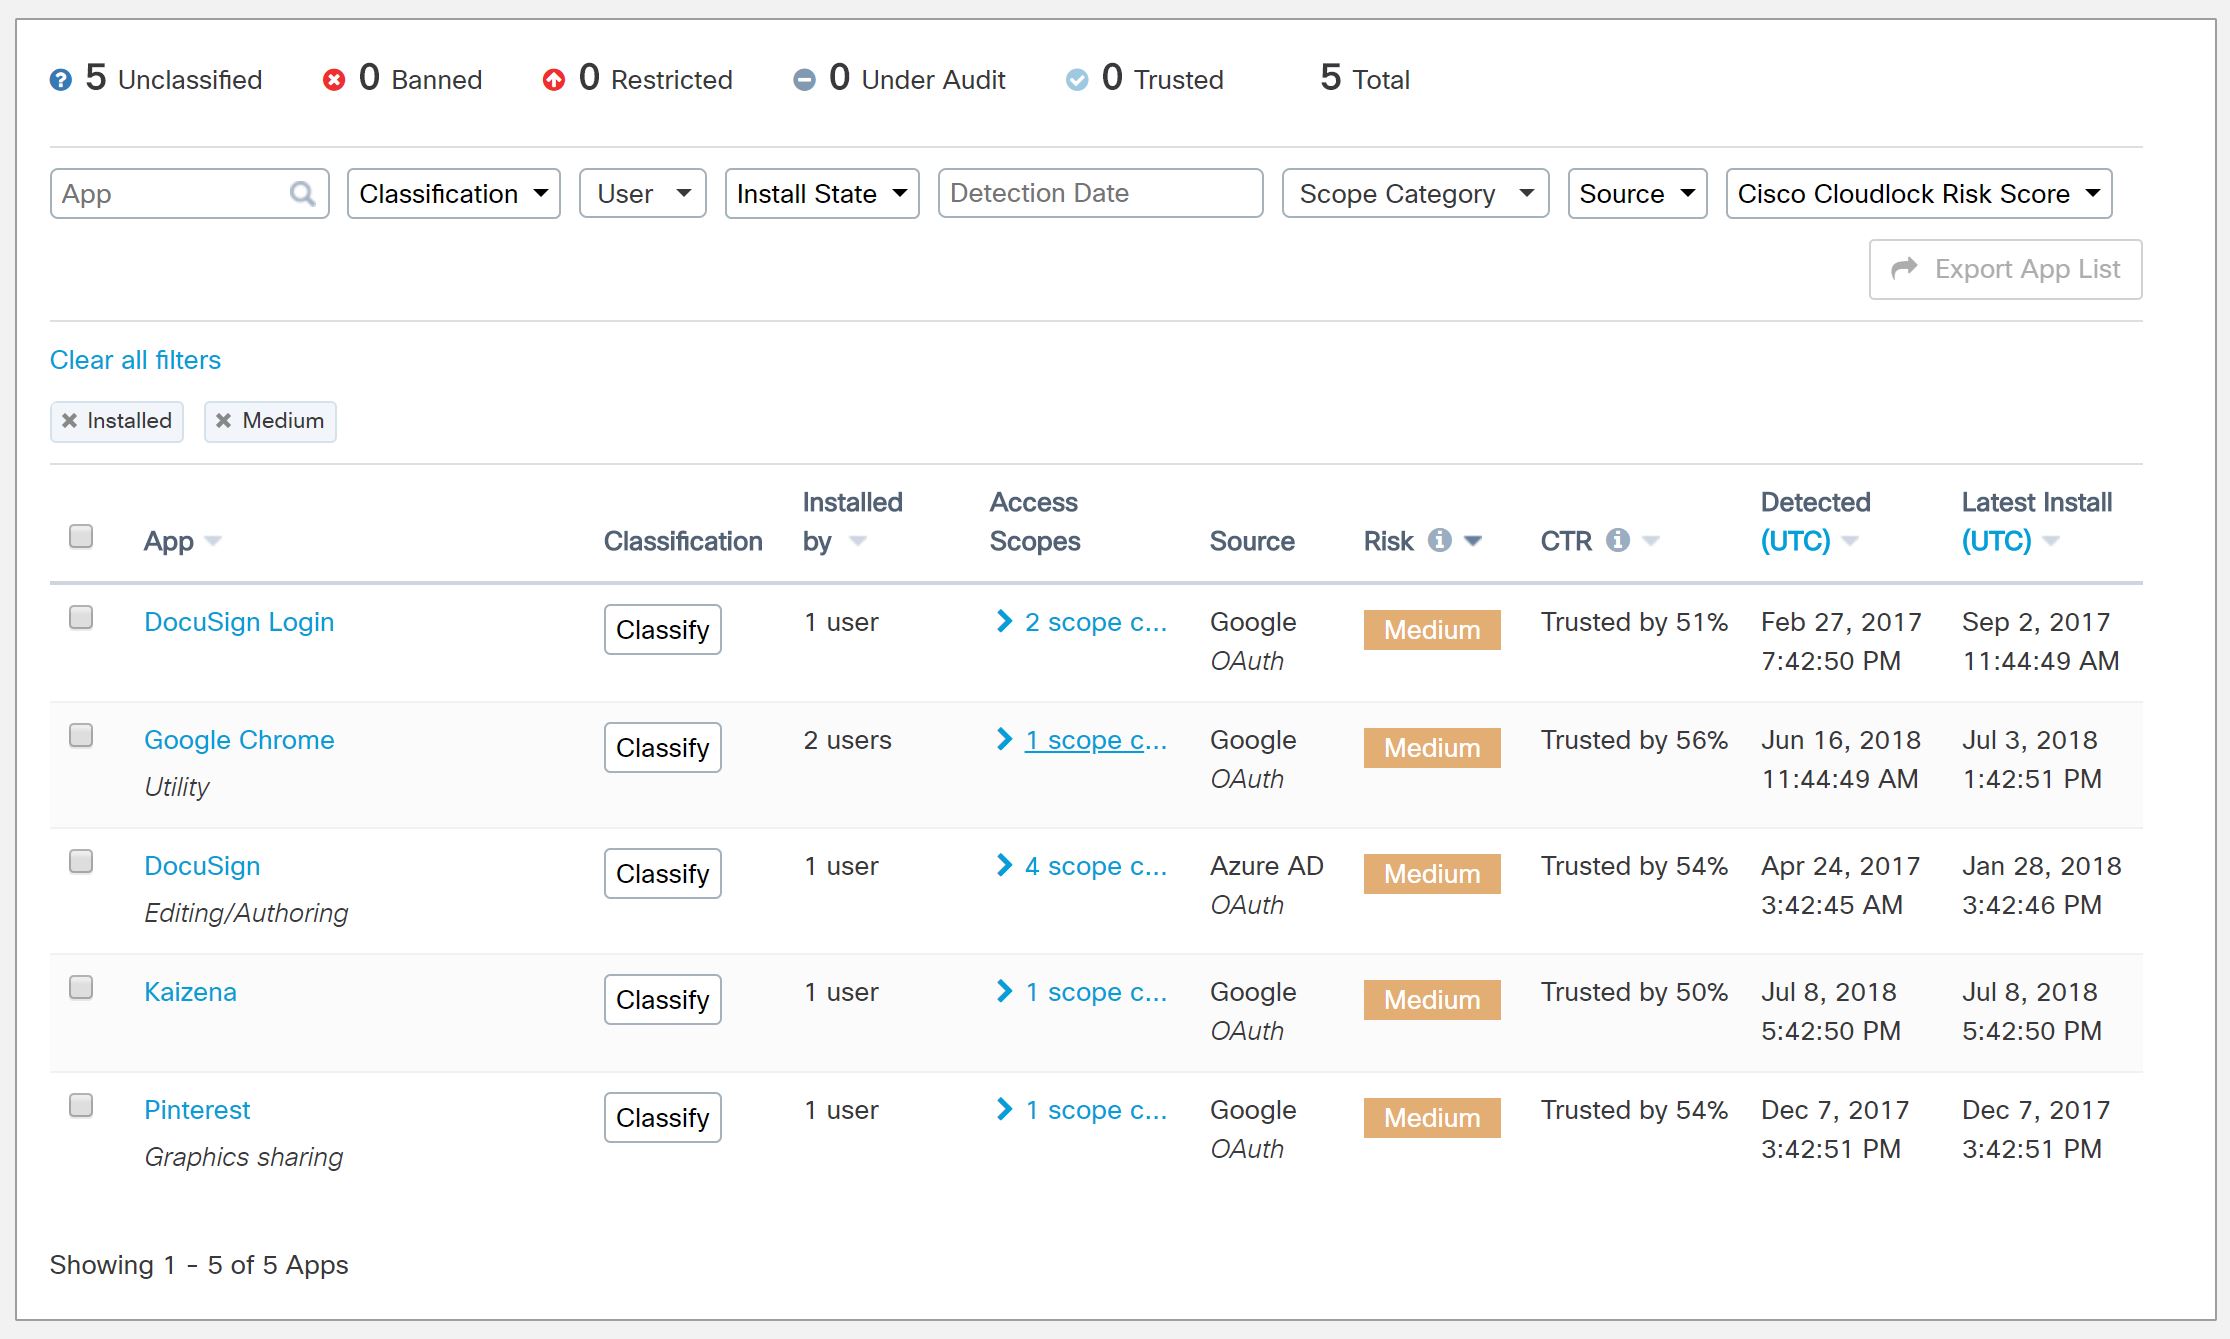Open the Cisco Cloudlock Risk Score dropdown
The height and width of the screenshot is (1339, 2230).
tap(1918, 194)
